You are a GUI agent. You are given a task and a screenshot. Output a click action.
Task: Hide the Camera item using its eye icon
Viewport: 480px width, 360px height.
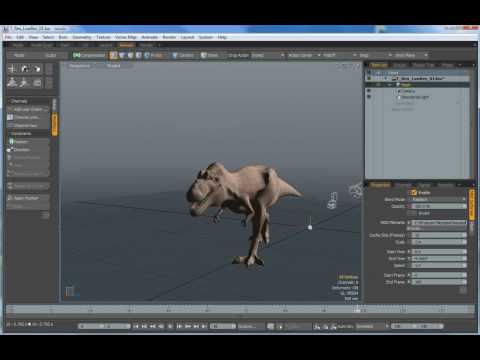(369, 91)
